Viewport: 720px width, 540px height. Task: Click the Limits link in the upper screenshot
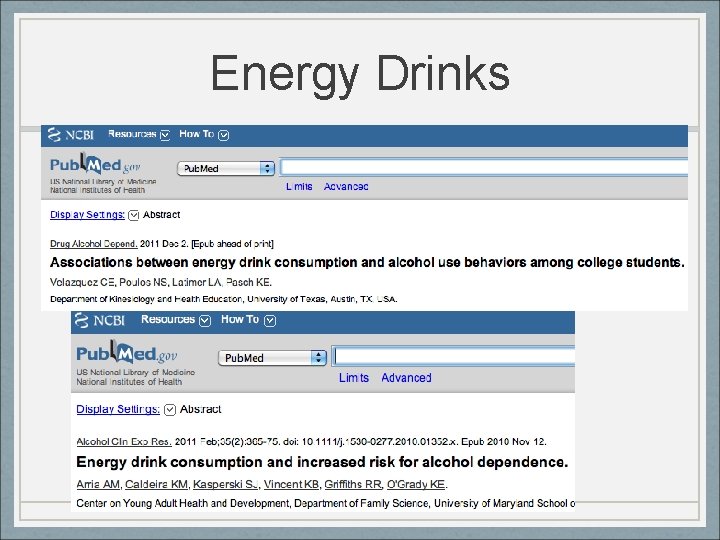point(299,186)
